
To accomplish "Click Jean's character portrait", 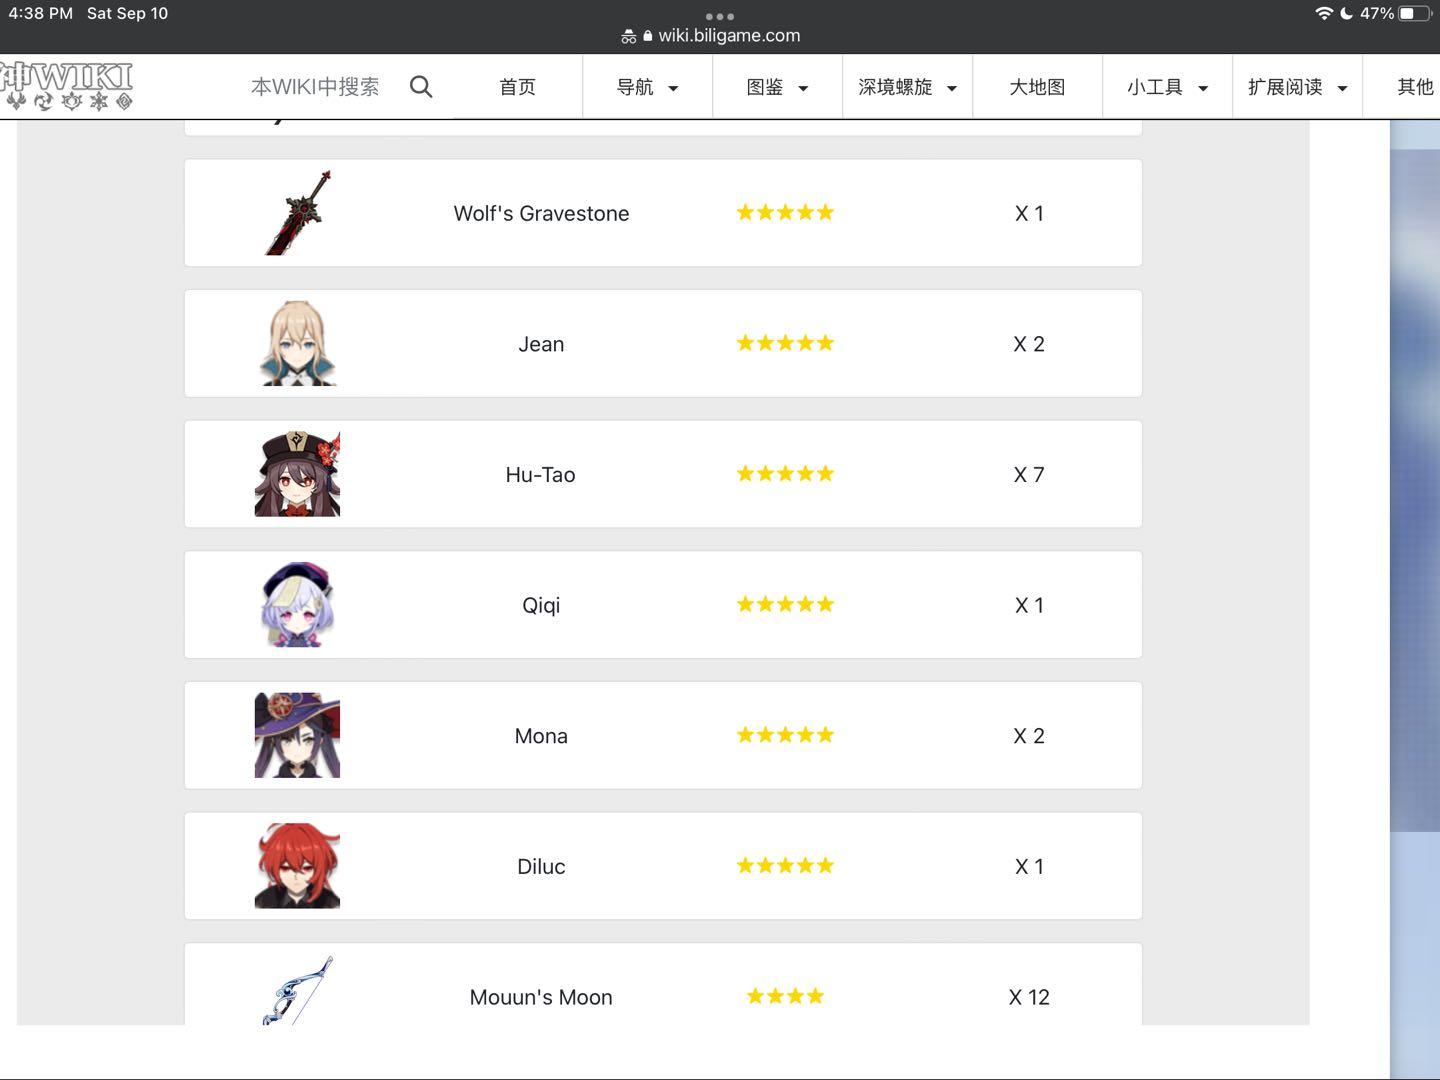I will pos(298,343).
